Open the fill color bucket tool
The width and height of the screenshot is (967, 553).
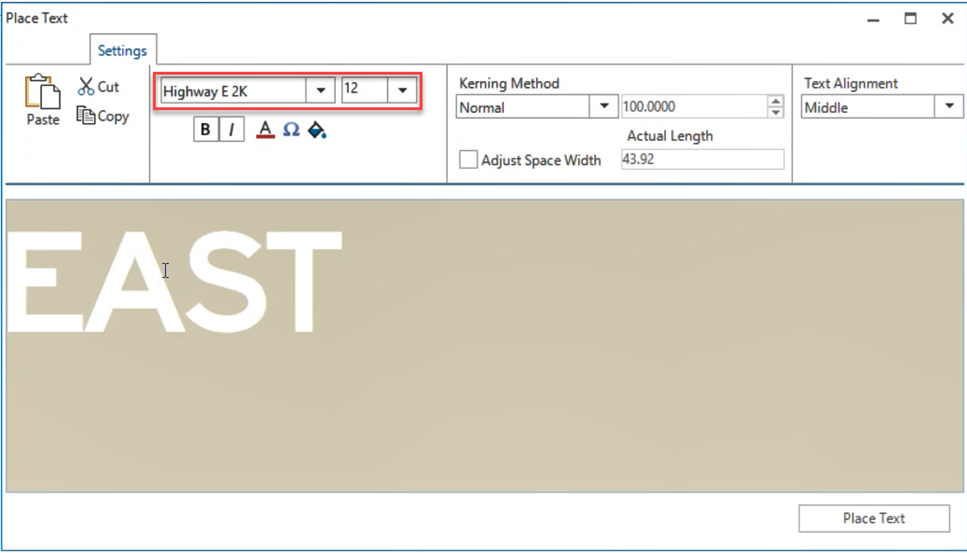(317, 129)
